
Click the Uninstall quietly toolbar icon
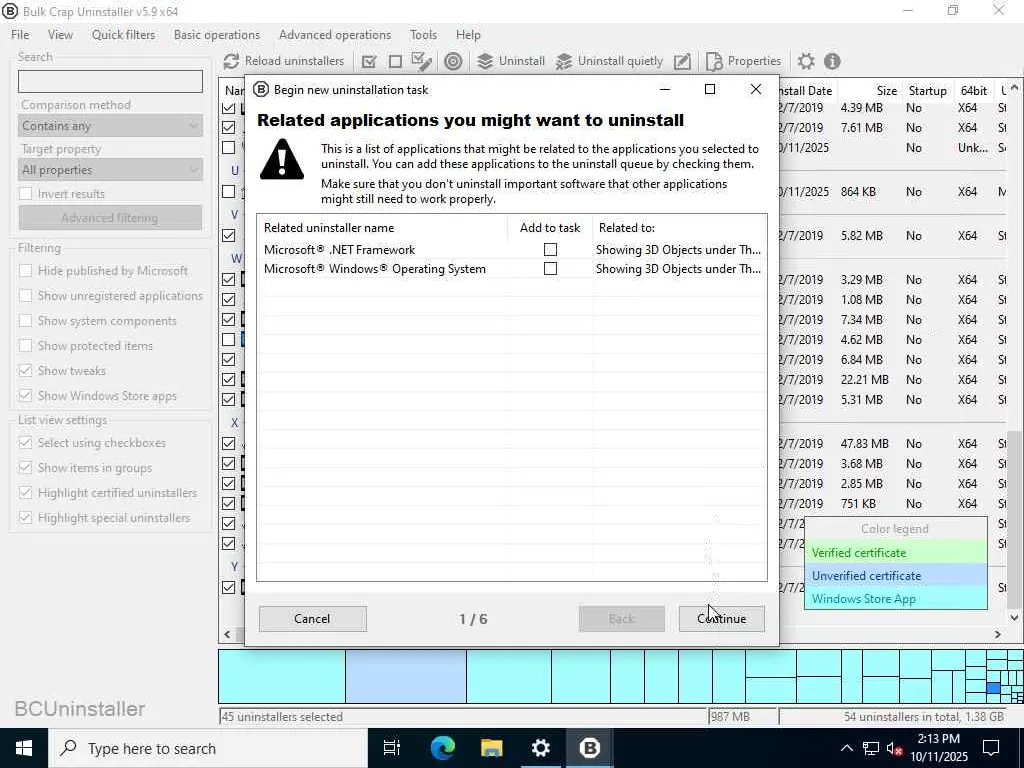coord(564,61)
